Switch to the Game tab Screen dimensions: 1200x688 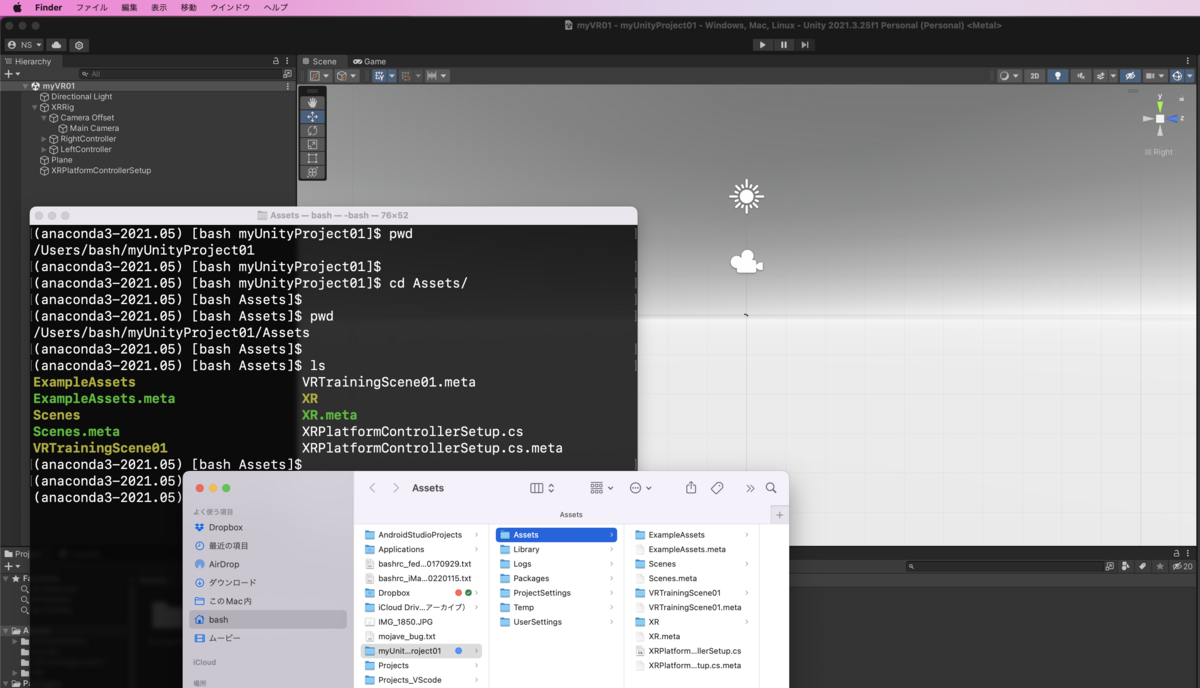pos(368,61)
